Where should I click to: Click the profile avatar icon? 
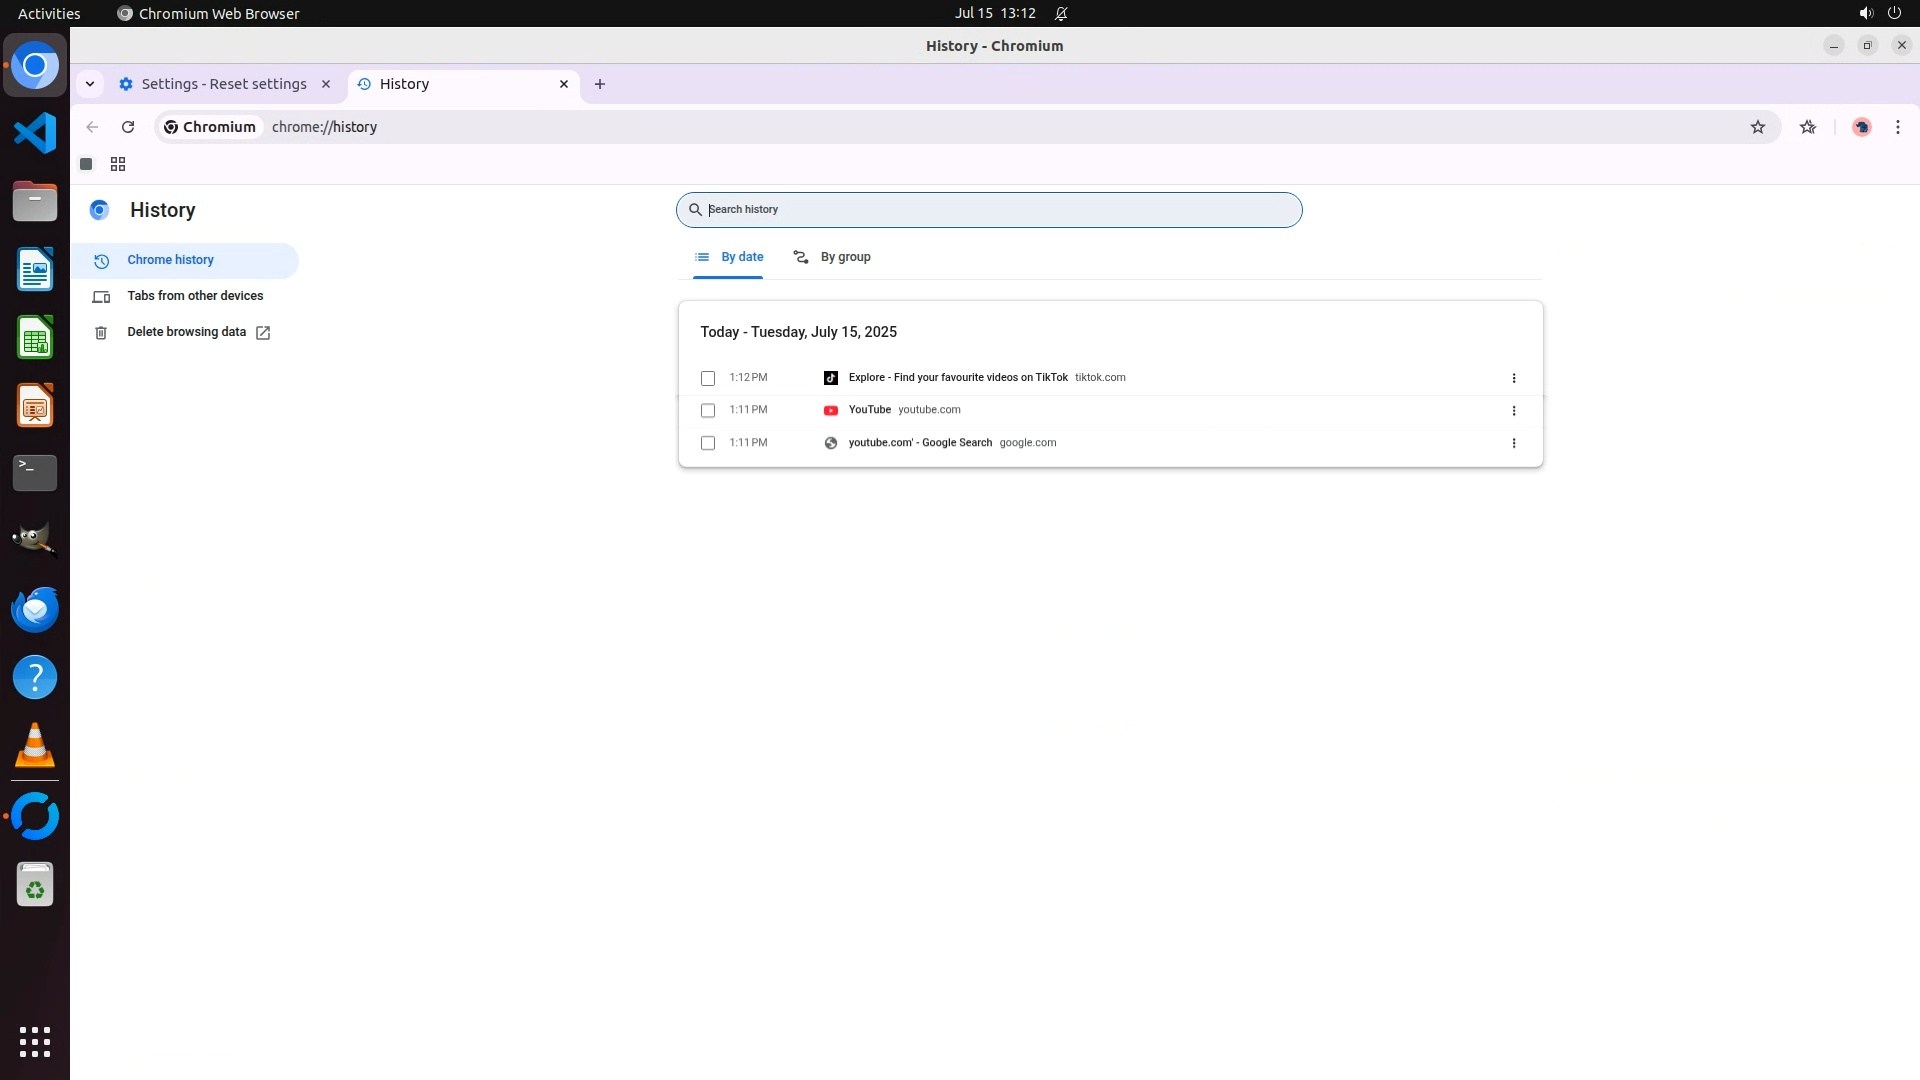[1861, 127]
